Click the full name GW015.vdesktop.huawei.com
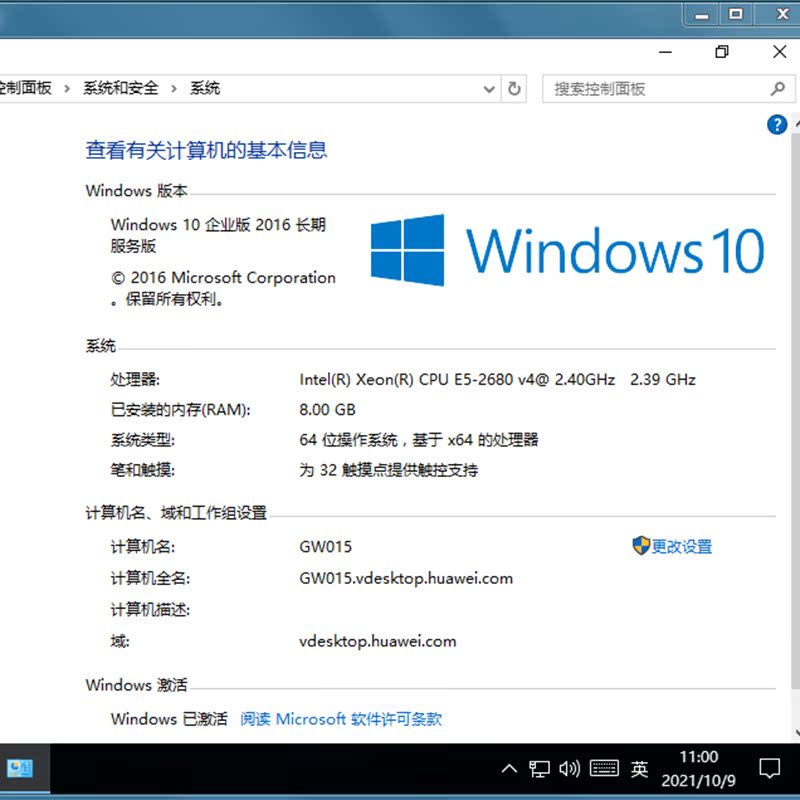 point(406,578)
